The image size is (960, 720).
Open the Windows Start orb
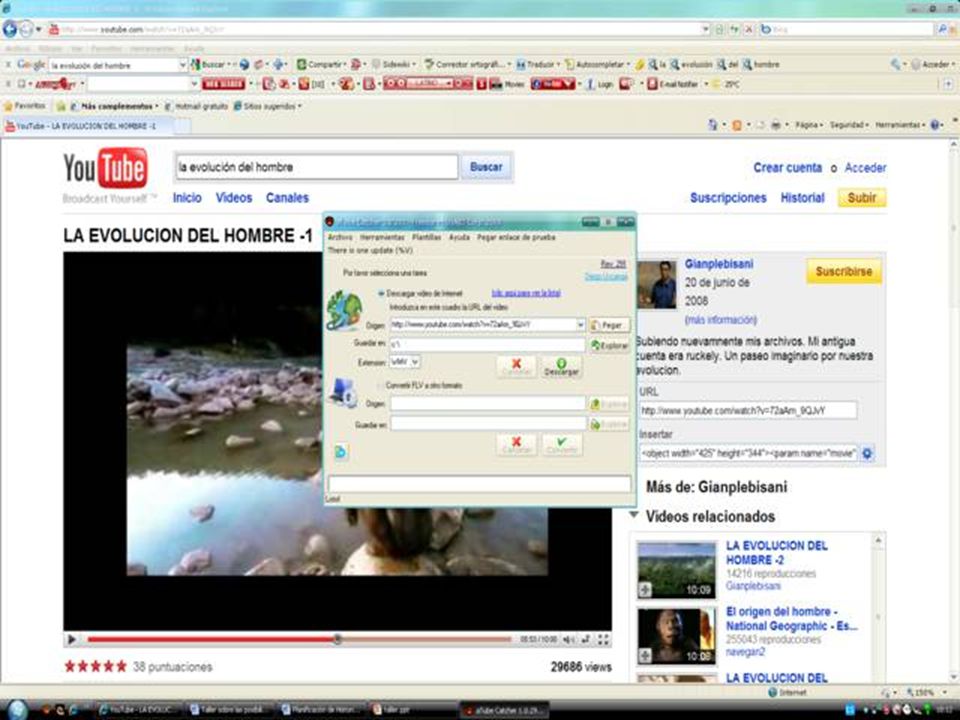point(17,710)
